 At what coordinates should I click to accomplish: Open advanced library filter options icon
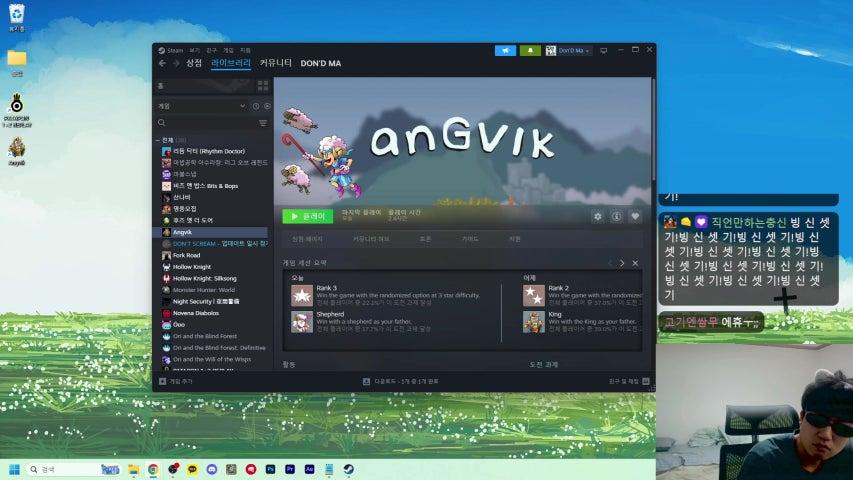click(263, 123)
